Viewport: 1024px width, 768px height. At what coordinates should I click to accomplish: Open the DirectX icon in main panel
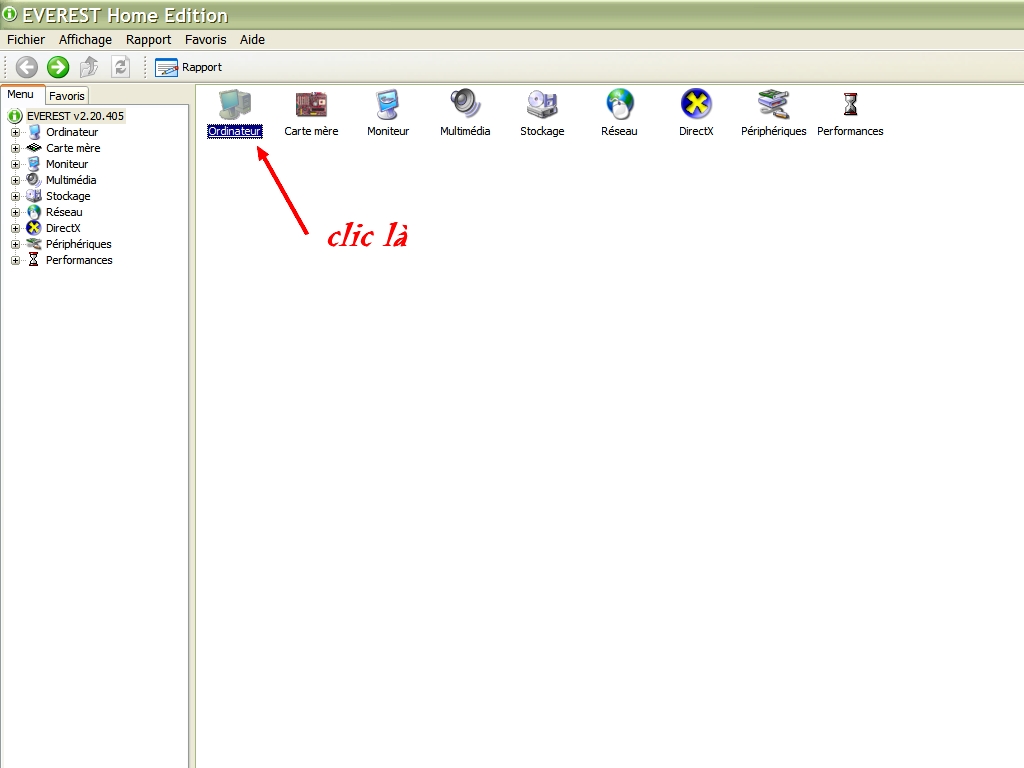(x=695, y=105)
